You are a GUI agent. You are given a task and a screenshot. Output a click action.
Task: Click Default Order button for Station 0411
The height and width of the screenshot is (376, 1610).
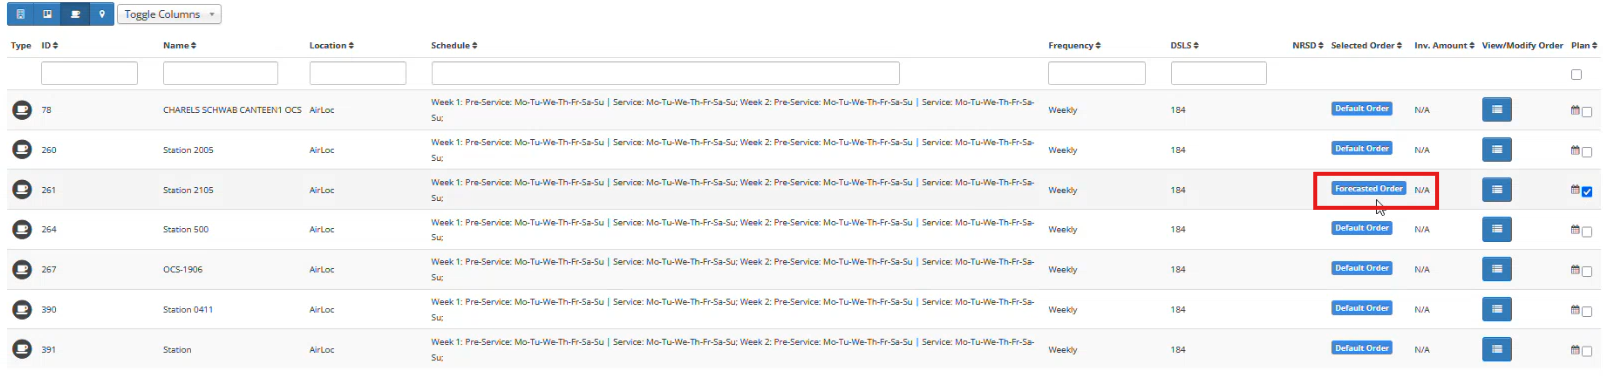point(1362,309)
